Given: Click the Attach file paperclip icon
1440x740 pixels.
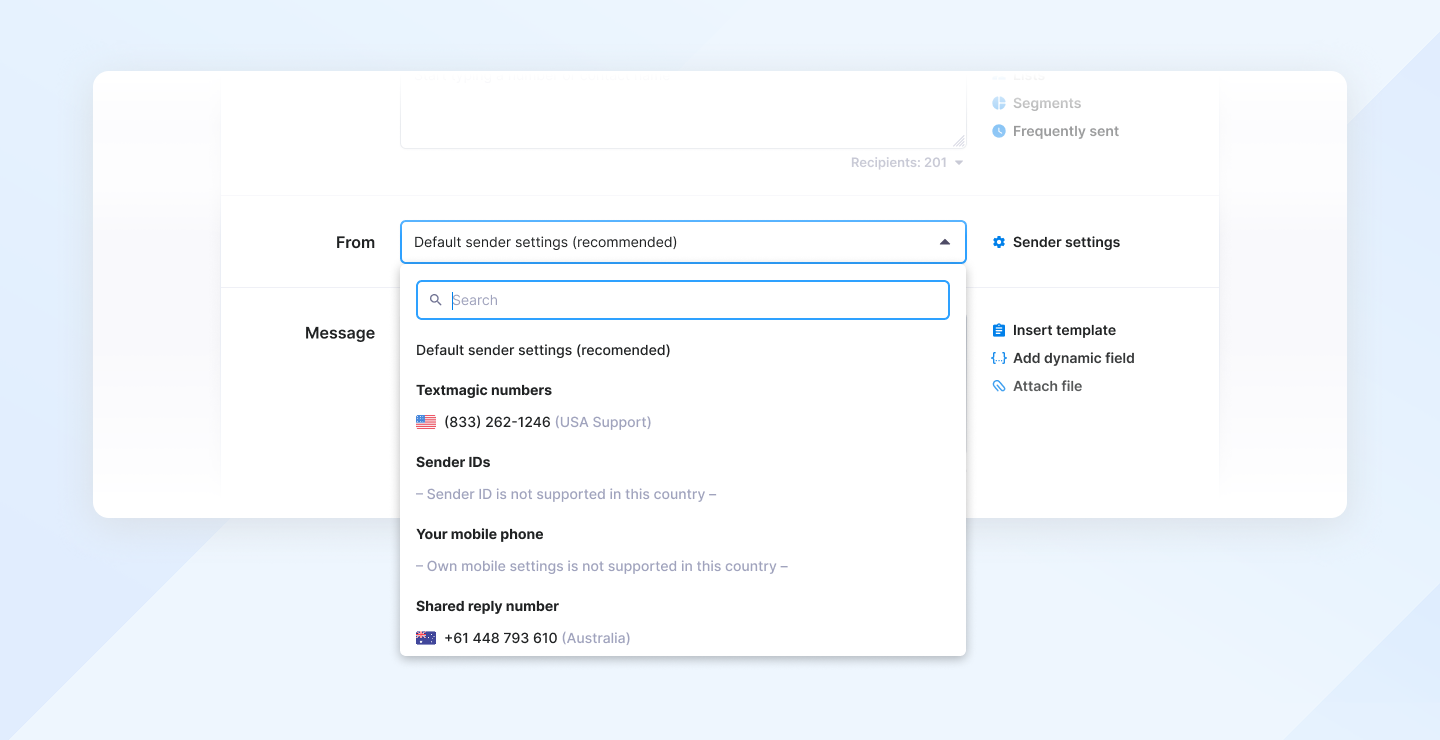Looking at the screenshot, I should pos(998,386).
